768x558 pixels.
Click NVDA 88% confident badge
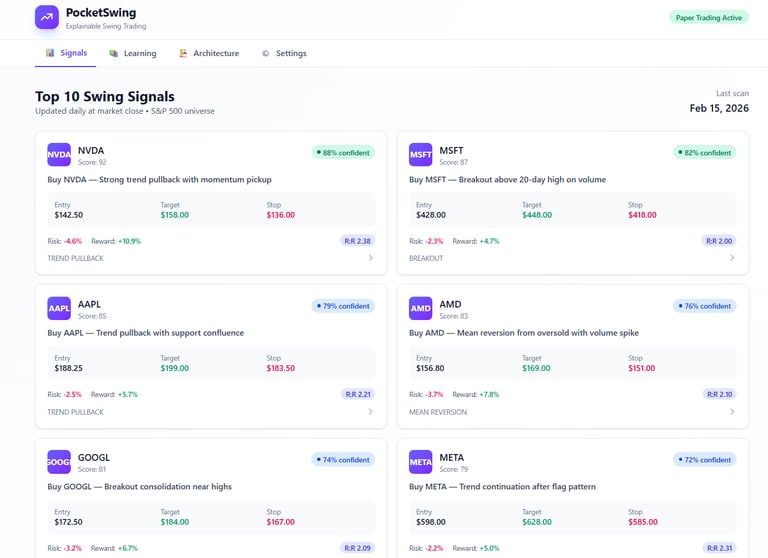coord(343,153)
